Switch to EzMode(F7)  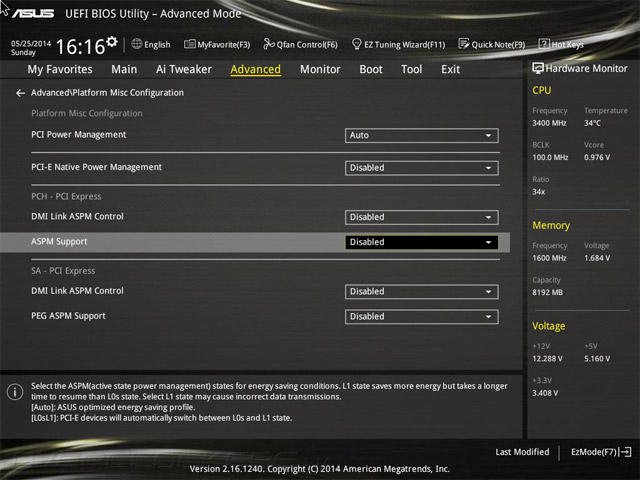[x=594, y=452]
